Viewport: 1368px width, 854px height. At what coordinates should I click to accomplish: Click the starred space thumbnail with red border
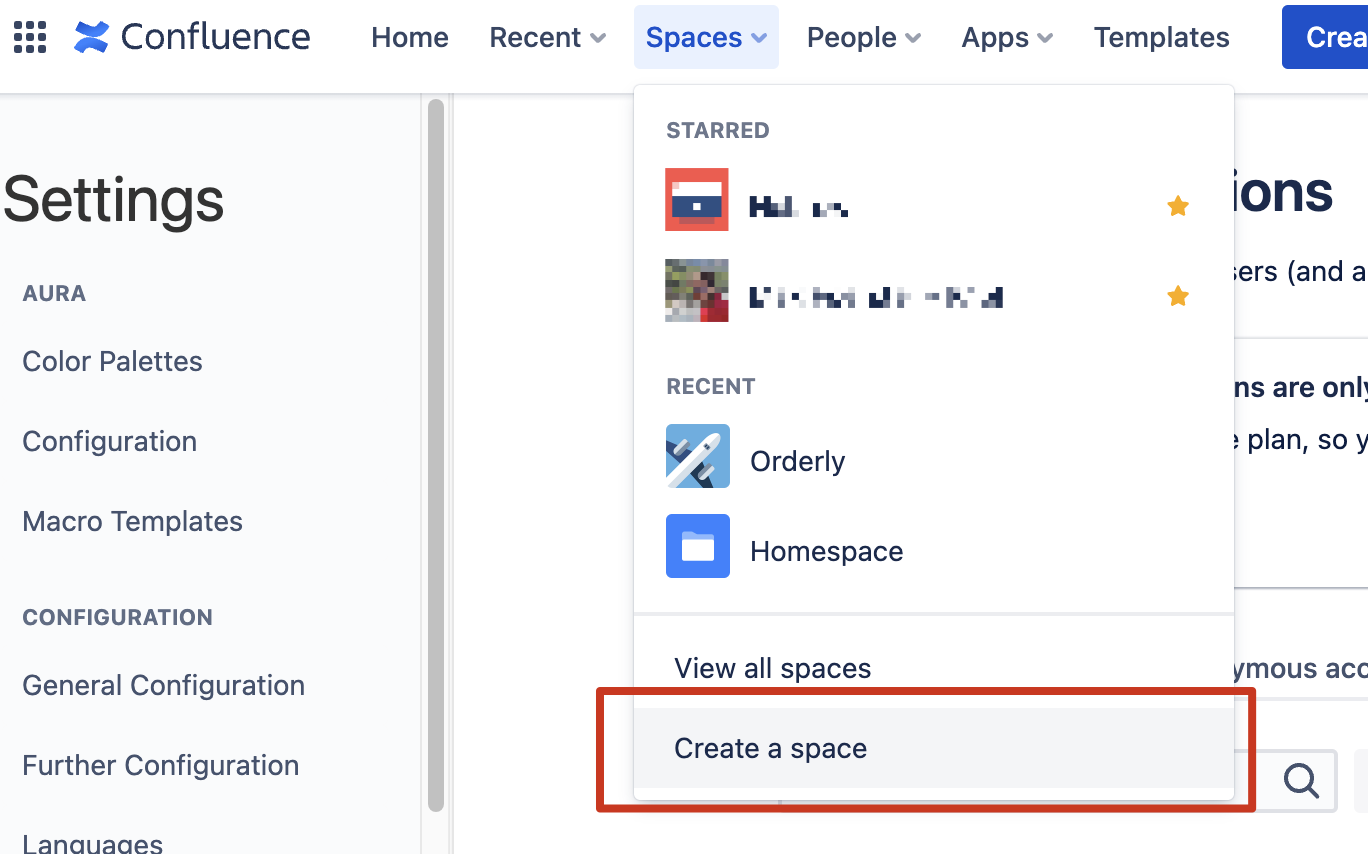(697, 200)
